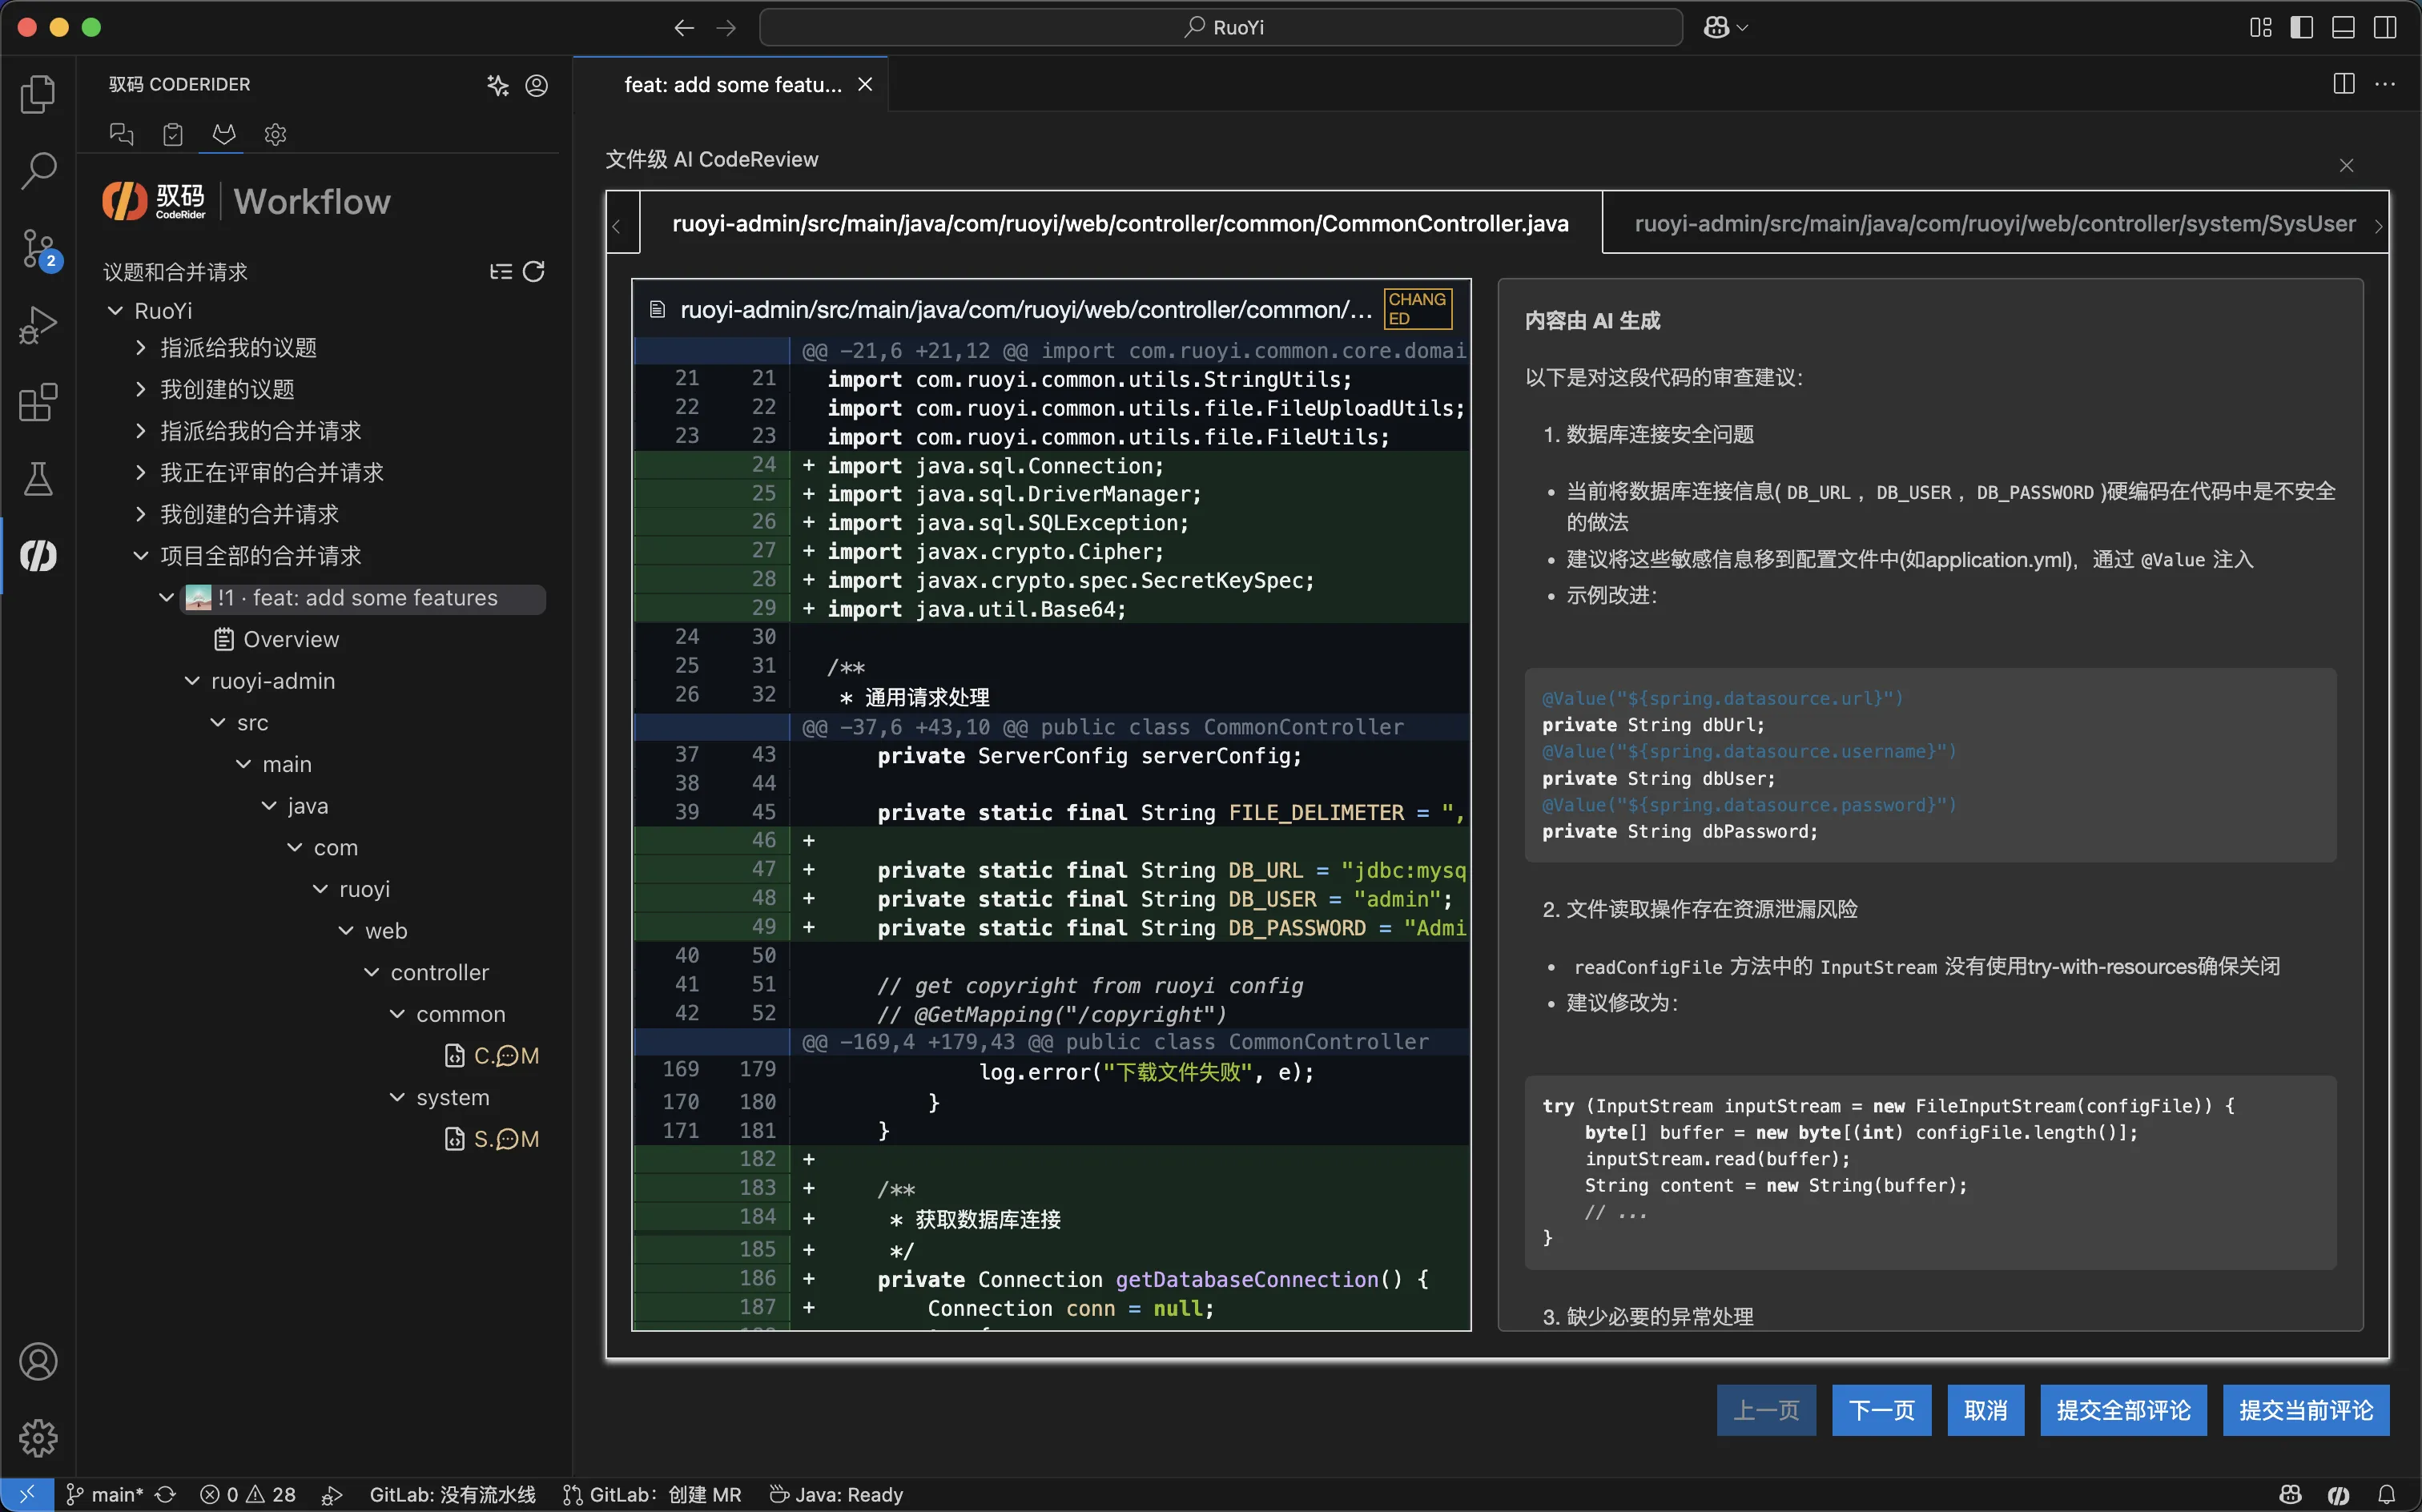The width and height of the screenshot is (2422, 1512).
Task: Open the CodeRider chat tab icon
Action: tap(121, 134)
